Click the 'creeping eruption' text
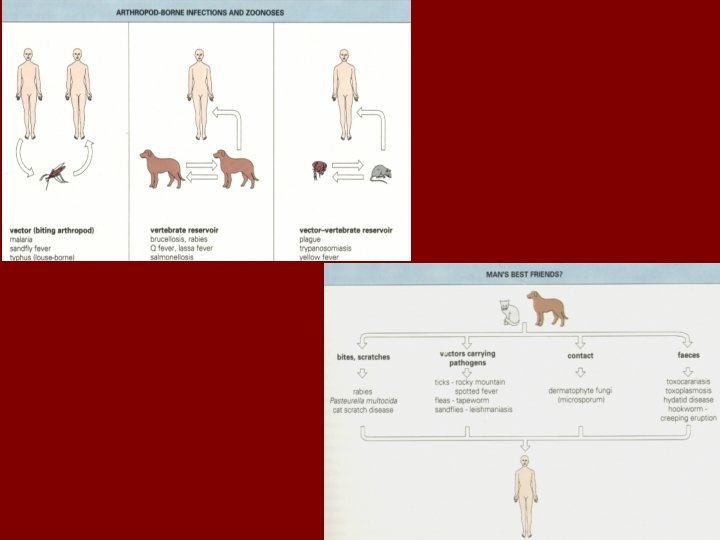This screenshot has height=540, width=720. coord(688,418)
